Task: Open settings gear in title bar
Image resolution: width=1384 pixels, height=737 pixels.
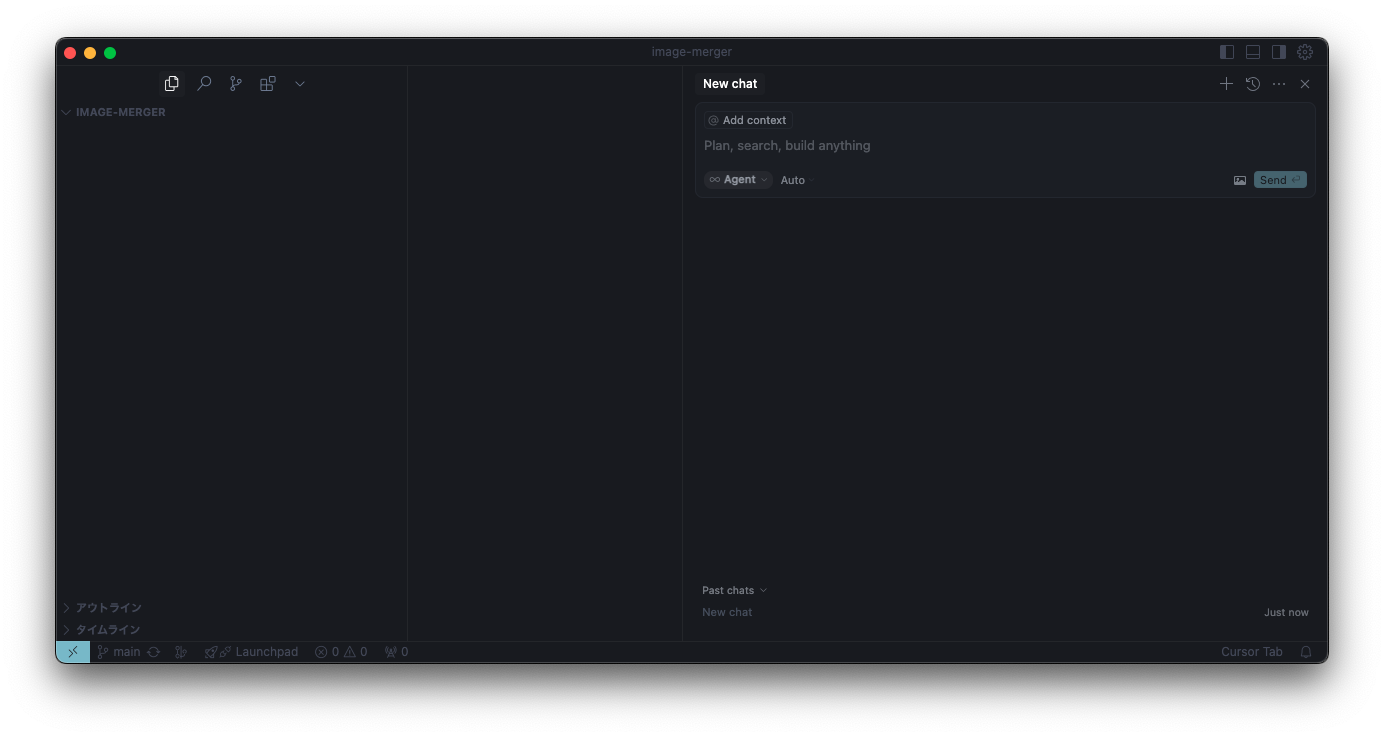Action: tap(1305, 52)
